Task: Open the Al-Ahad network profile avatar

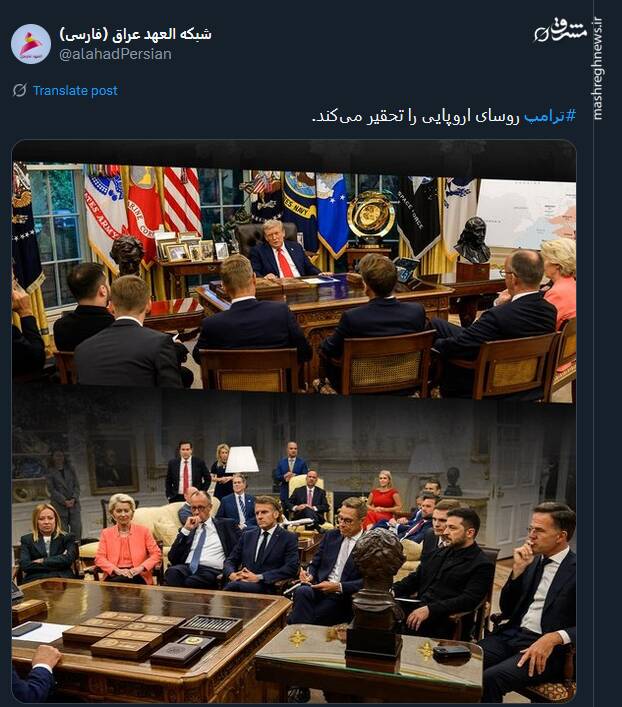Action: (31, 44)
